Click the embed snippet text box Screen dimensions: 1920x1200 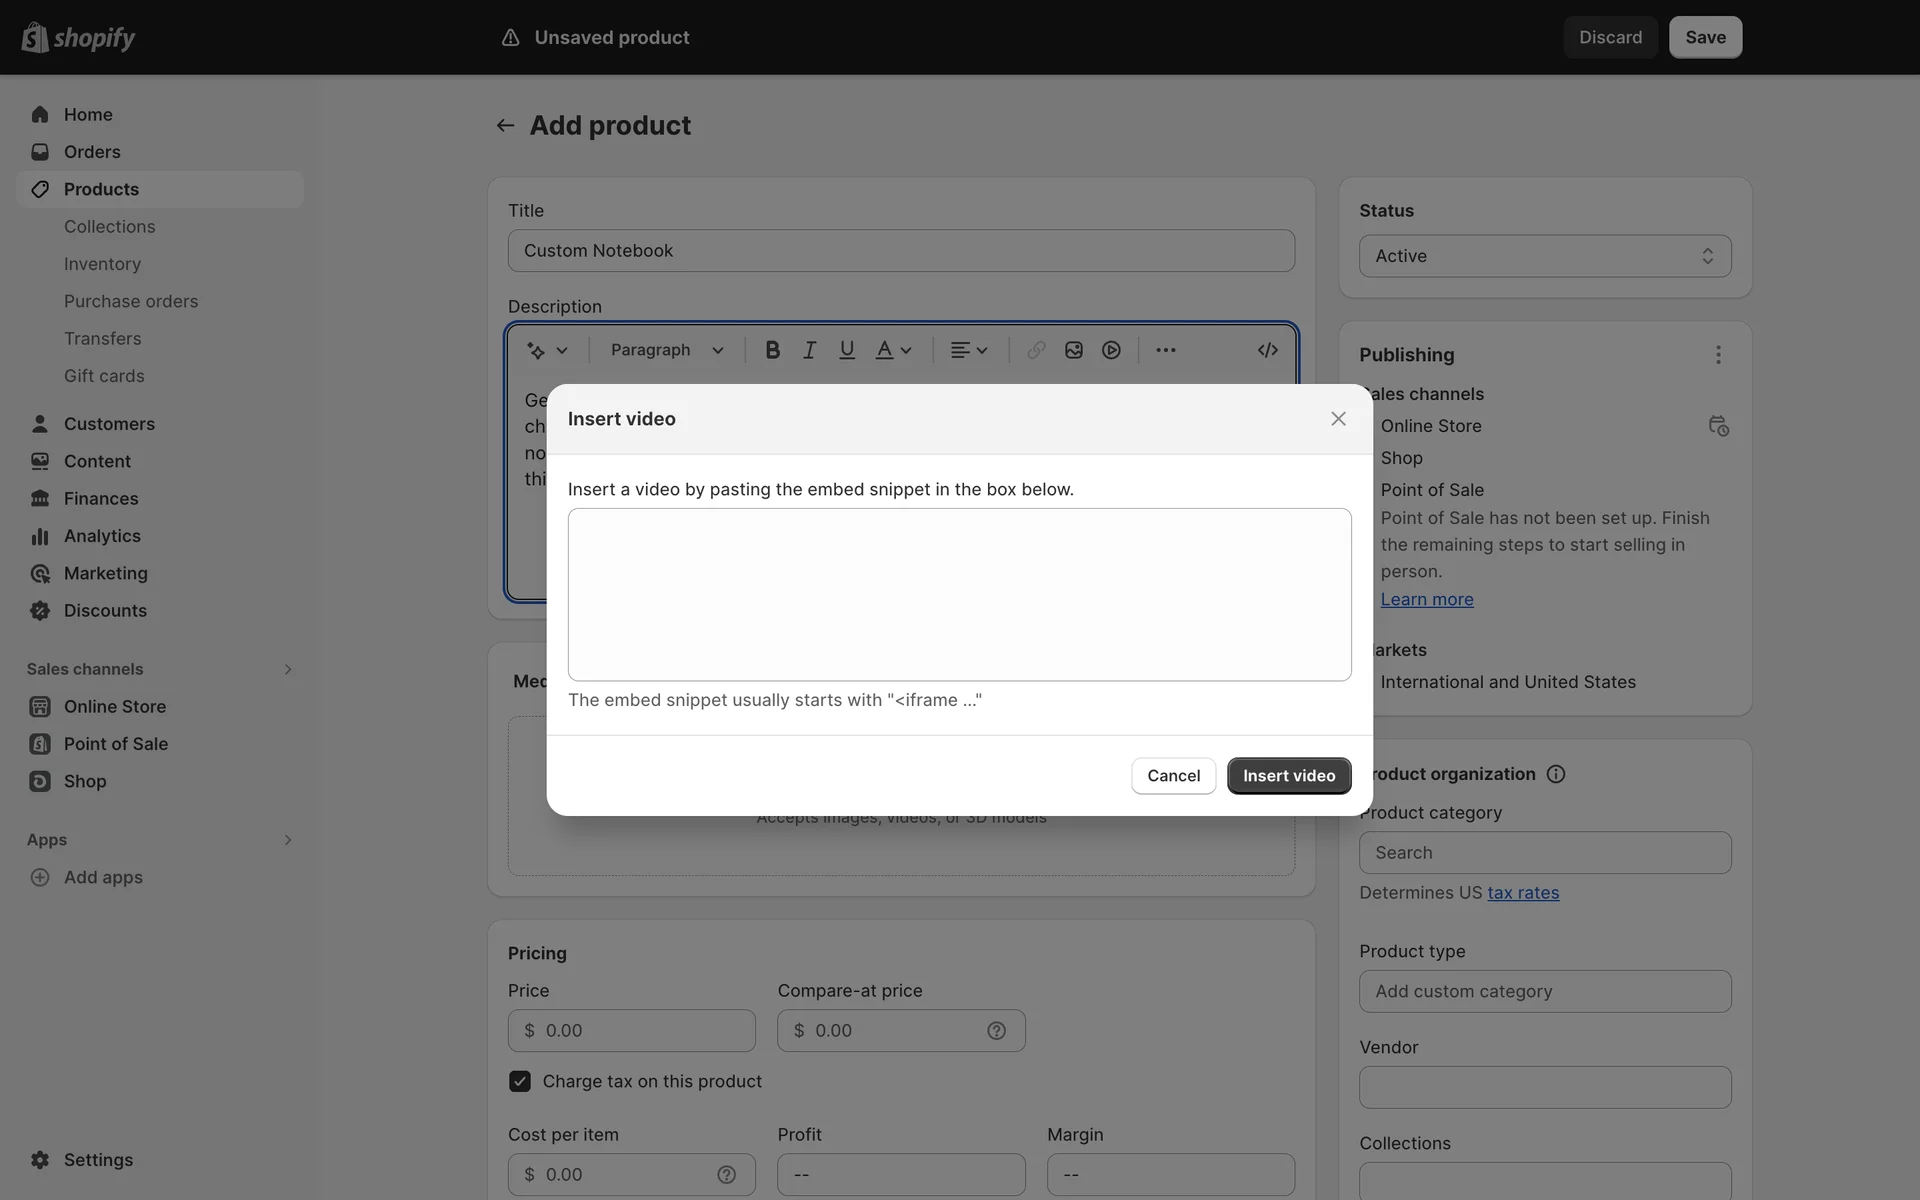pyautogui.click(x=959, y=595)
